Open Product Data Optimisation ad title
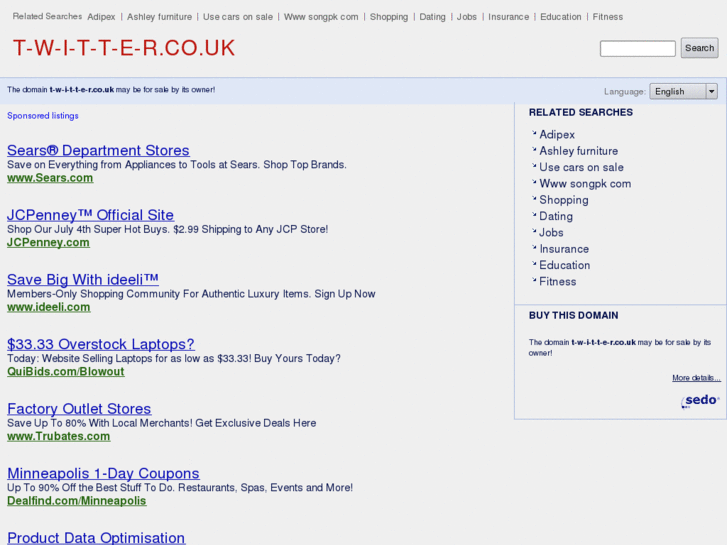This screenshot has height=545, width=727. 96,538
